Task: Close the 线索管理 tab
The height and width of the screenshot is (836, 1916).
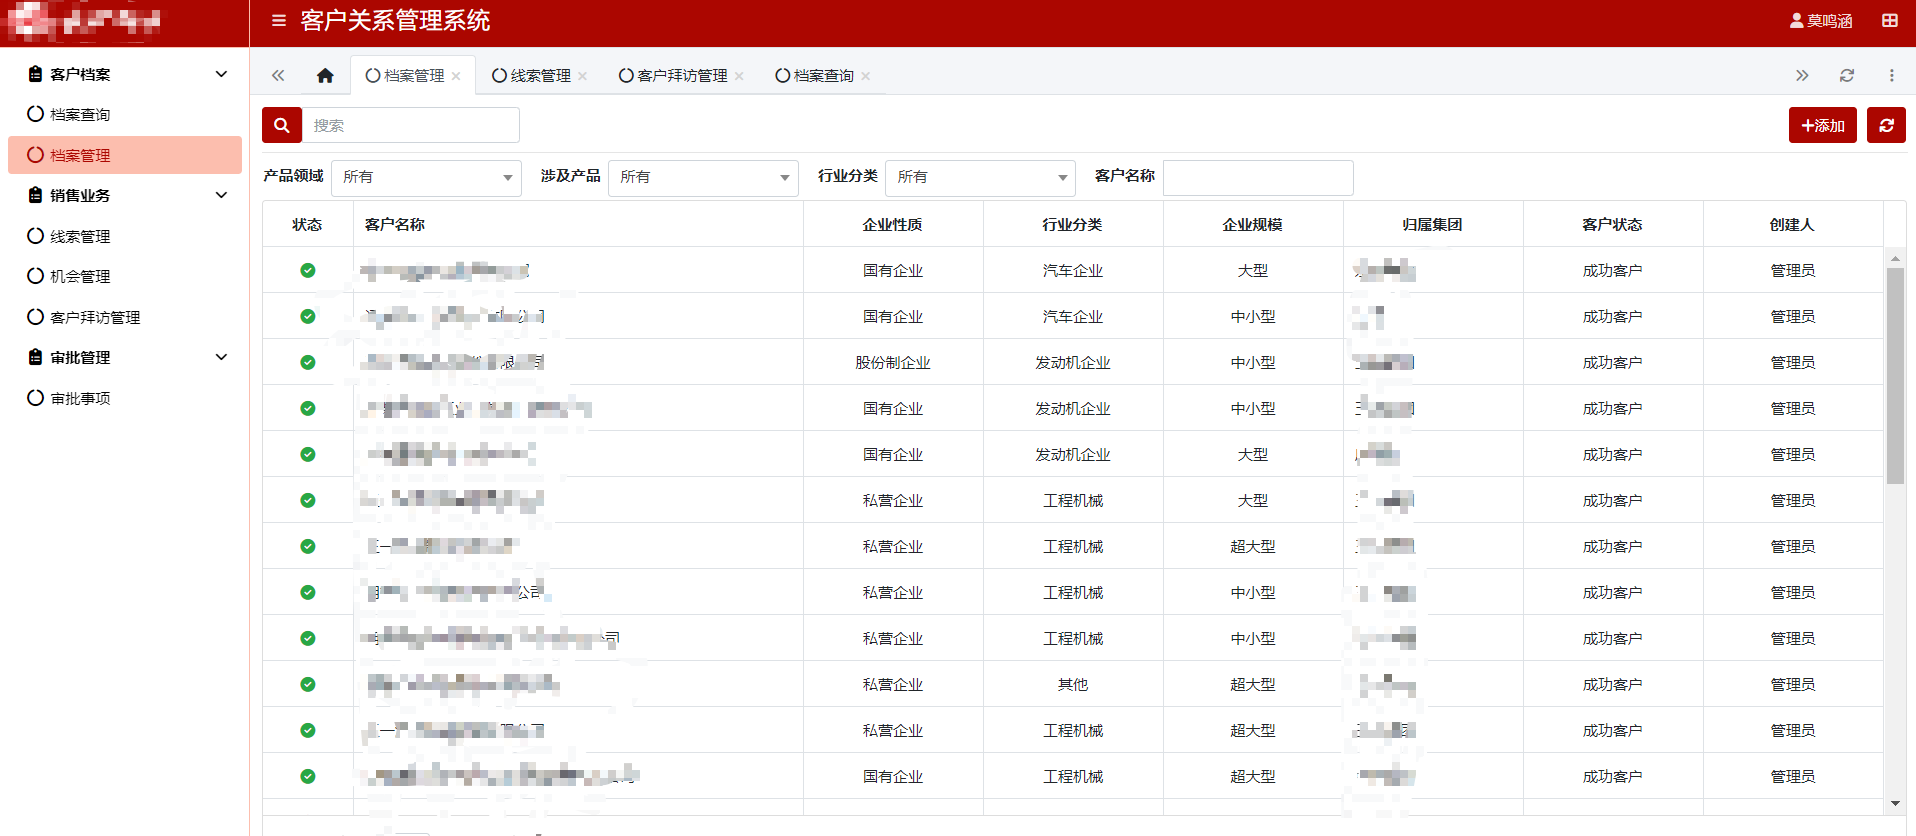Action: point(582,76)
